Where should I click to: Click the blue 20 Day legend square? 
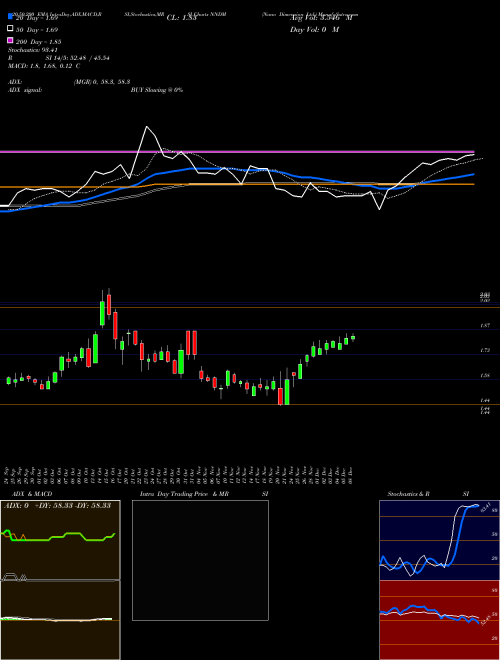pos(10,17)
